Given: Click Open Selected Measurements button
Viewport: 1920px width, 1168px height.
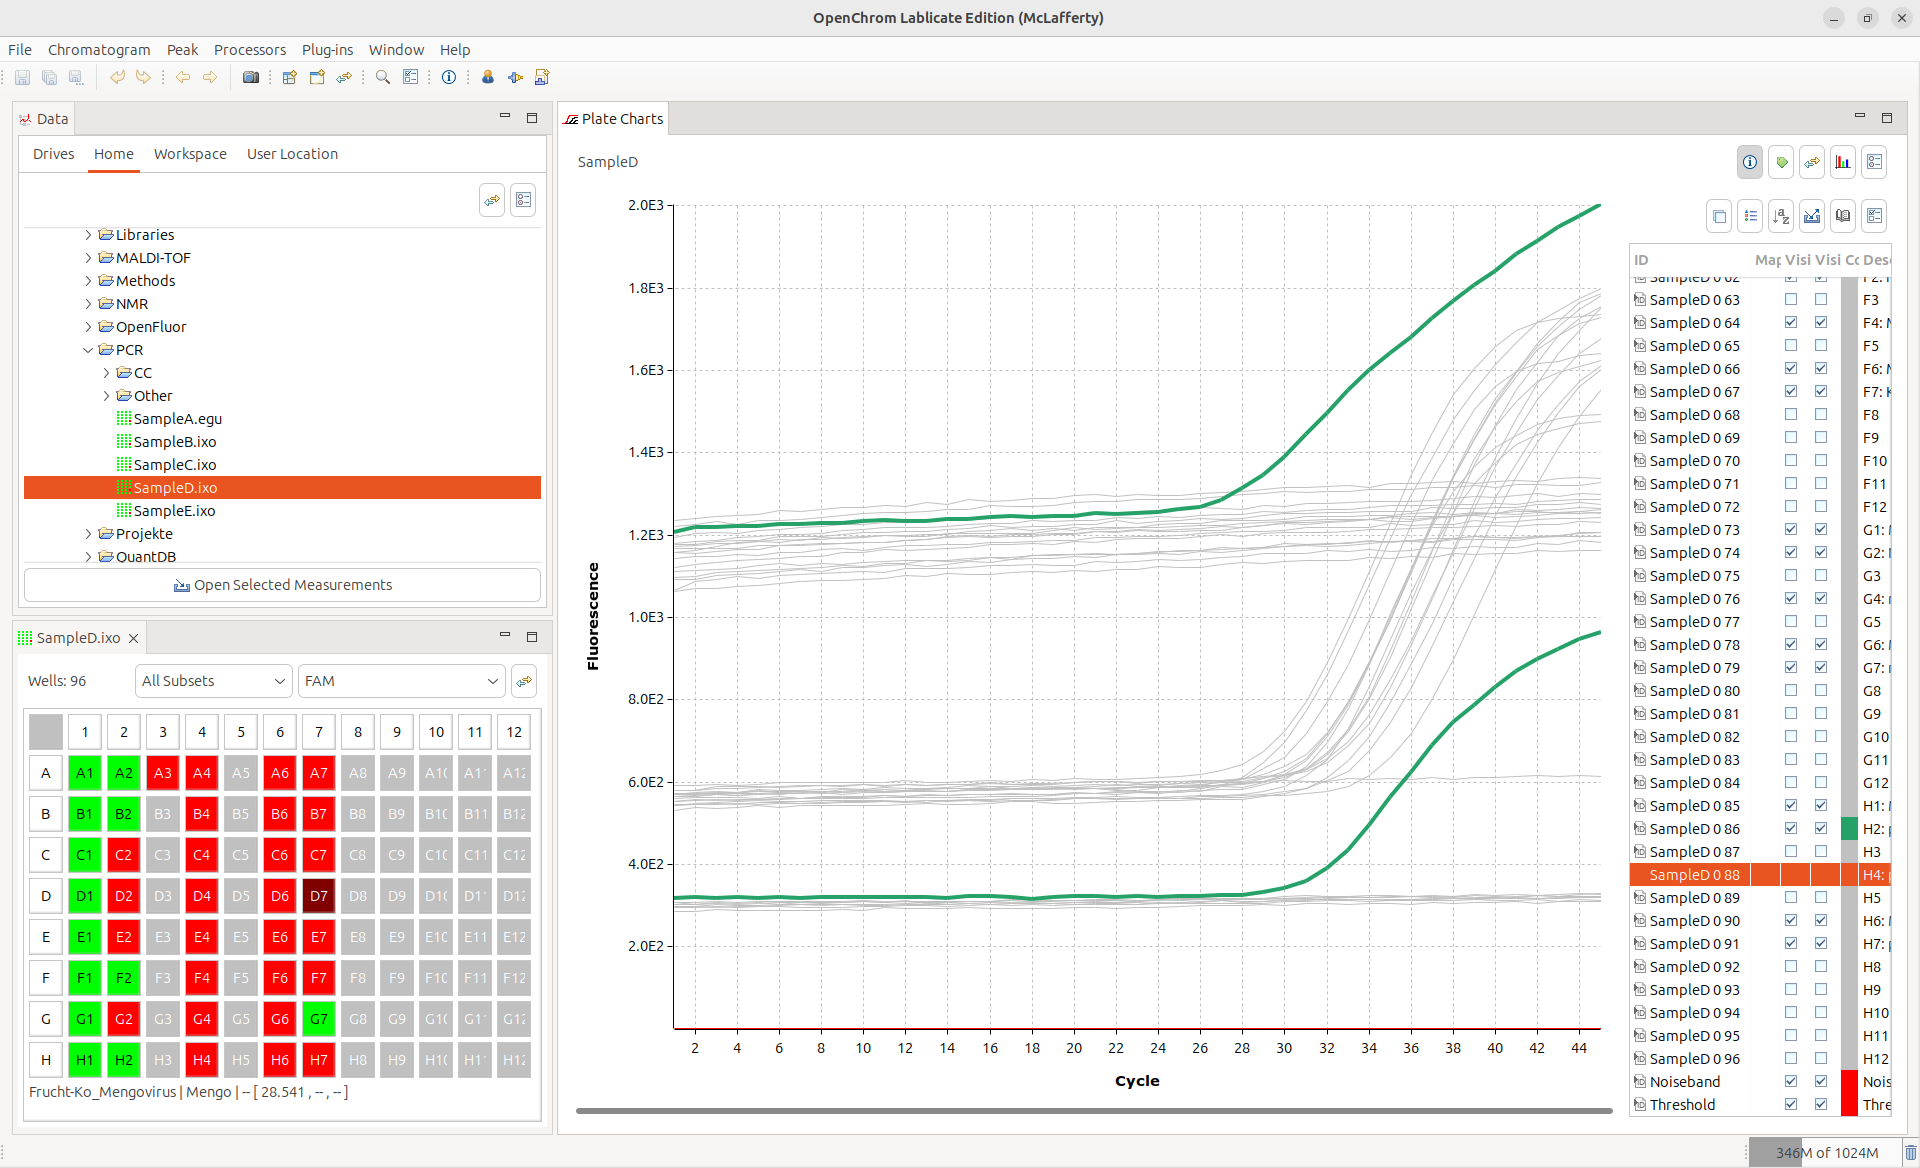Looking at the screenshot, I should pyautogui.click(x=282, y=585).
